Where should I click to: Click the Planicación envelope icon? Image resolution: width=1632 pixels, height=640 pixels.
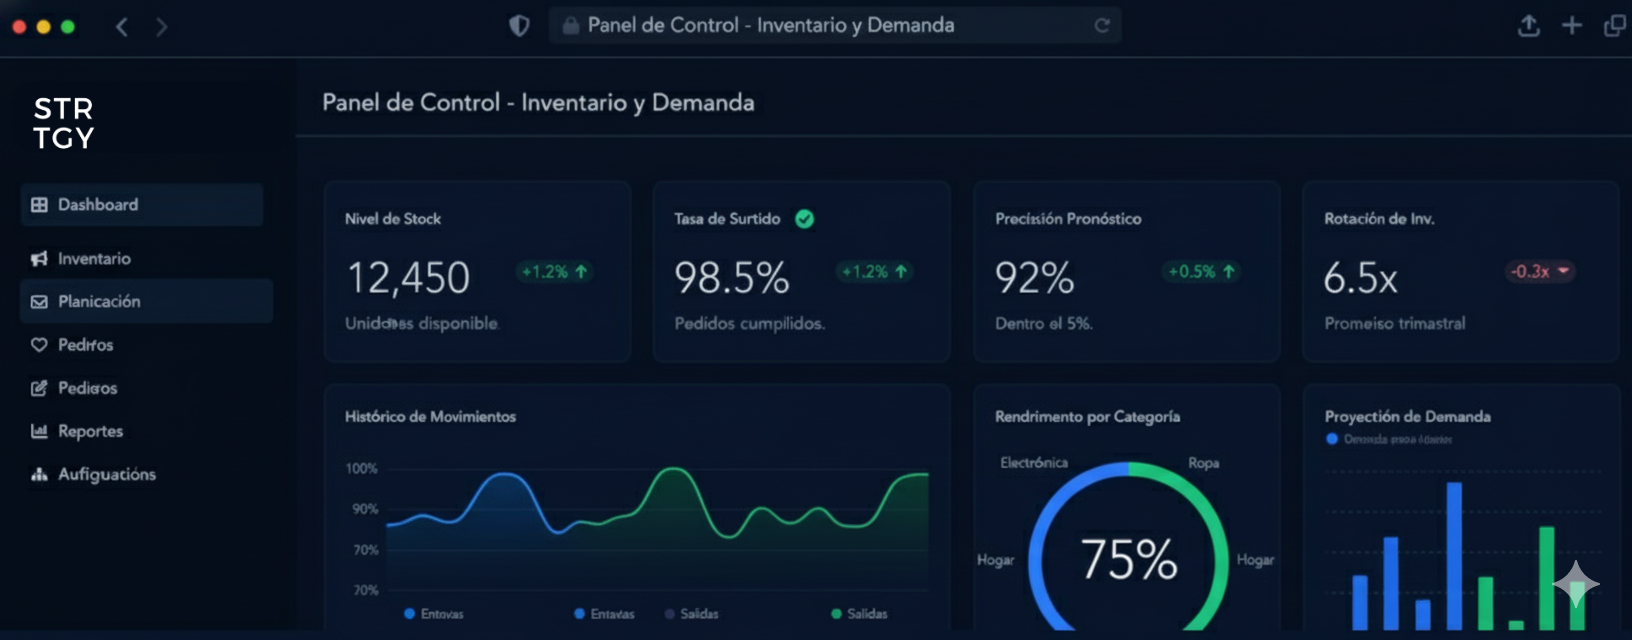pos(39,302)
